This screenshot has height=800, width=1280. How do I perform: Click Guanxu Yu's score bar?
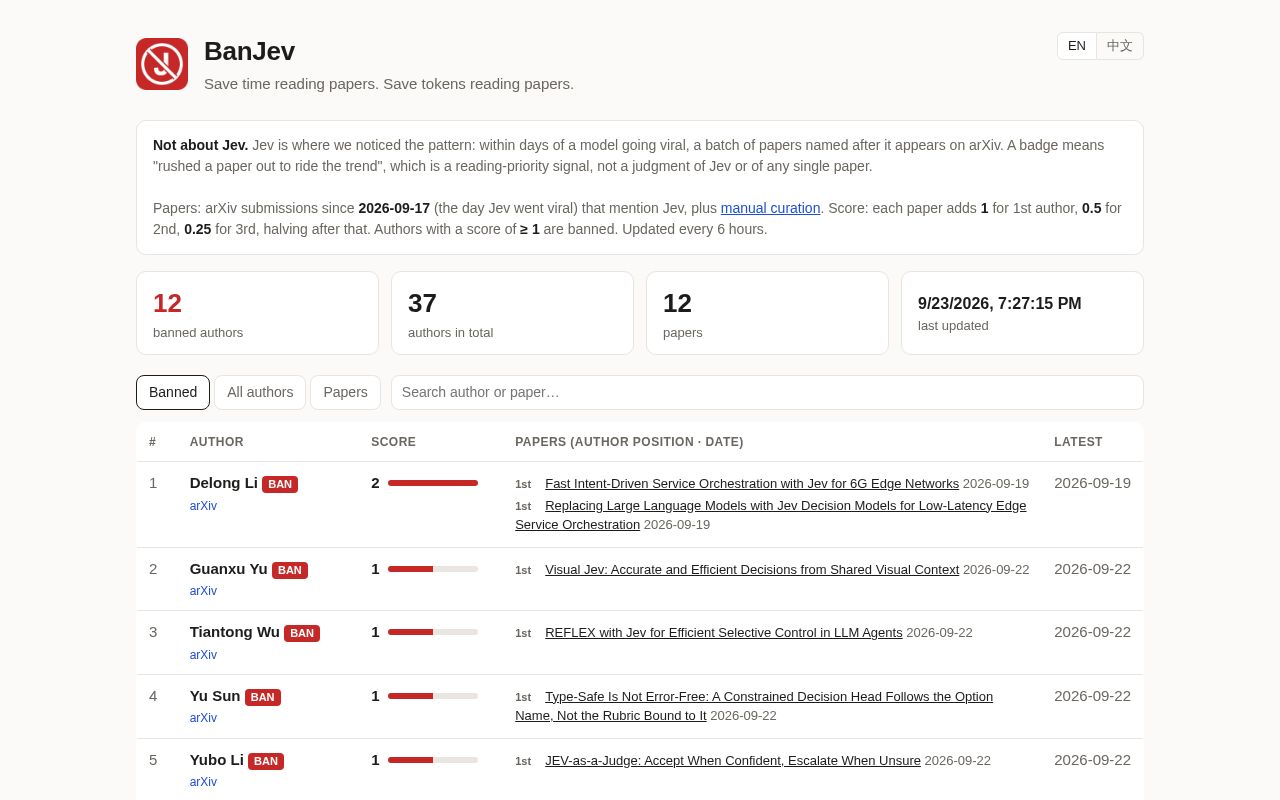[x=433, y=569]
